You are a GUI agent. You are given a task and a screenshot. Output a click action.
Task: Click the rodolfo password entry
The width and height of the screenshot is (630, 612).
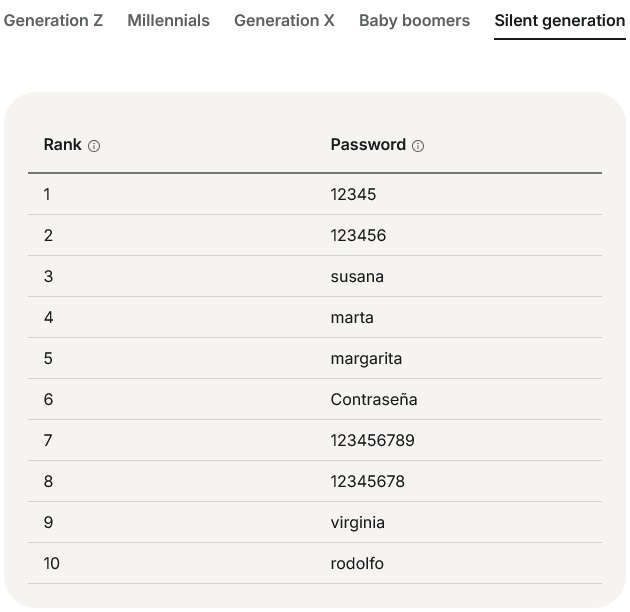point(357,563)
